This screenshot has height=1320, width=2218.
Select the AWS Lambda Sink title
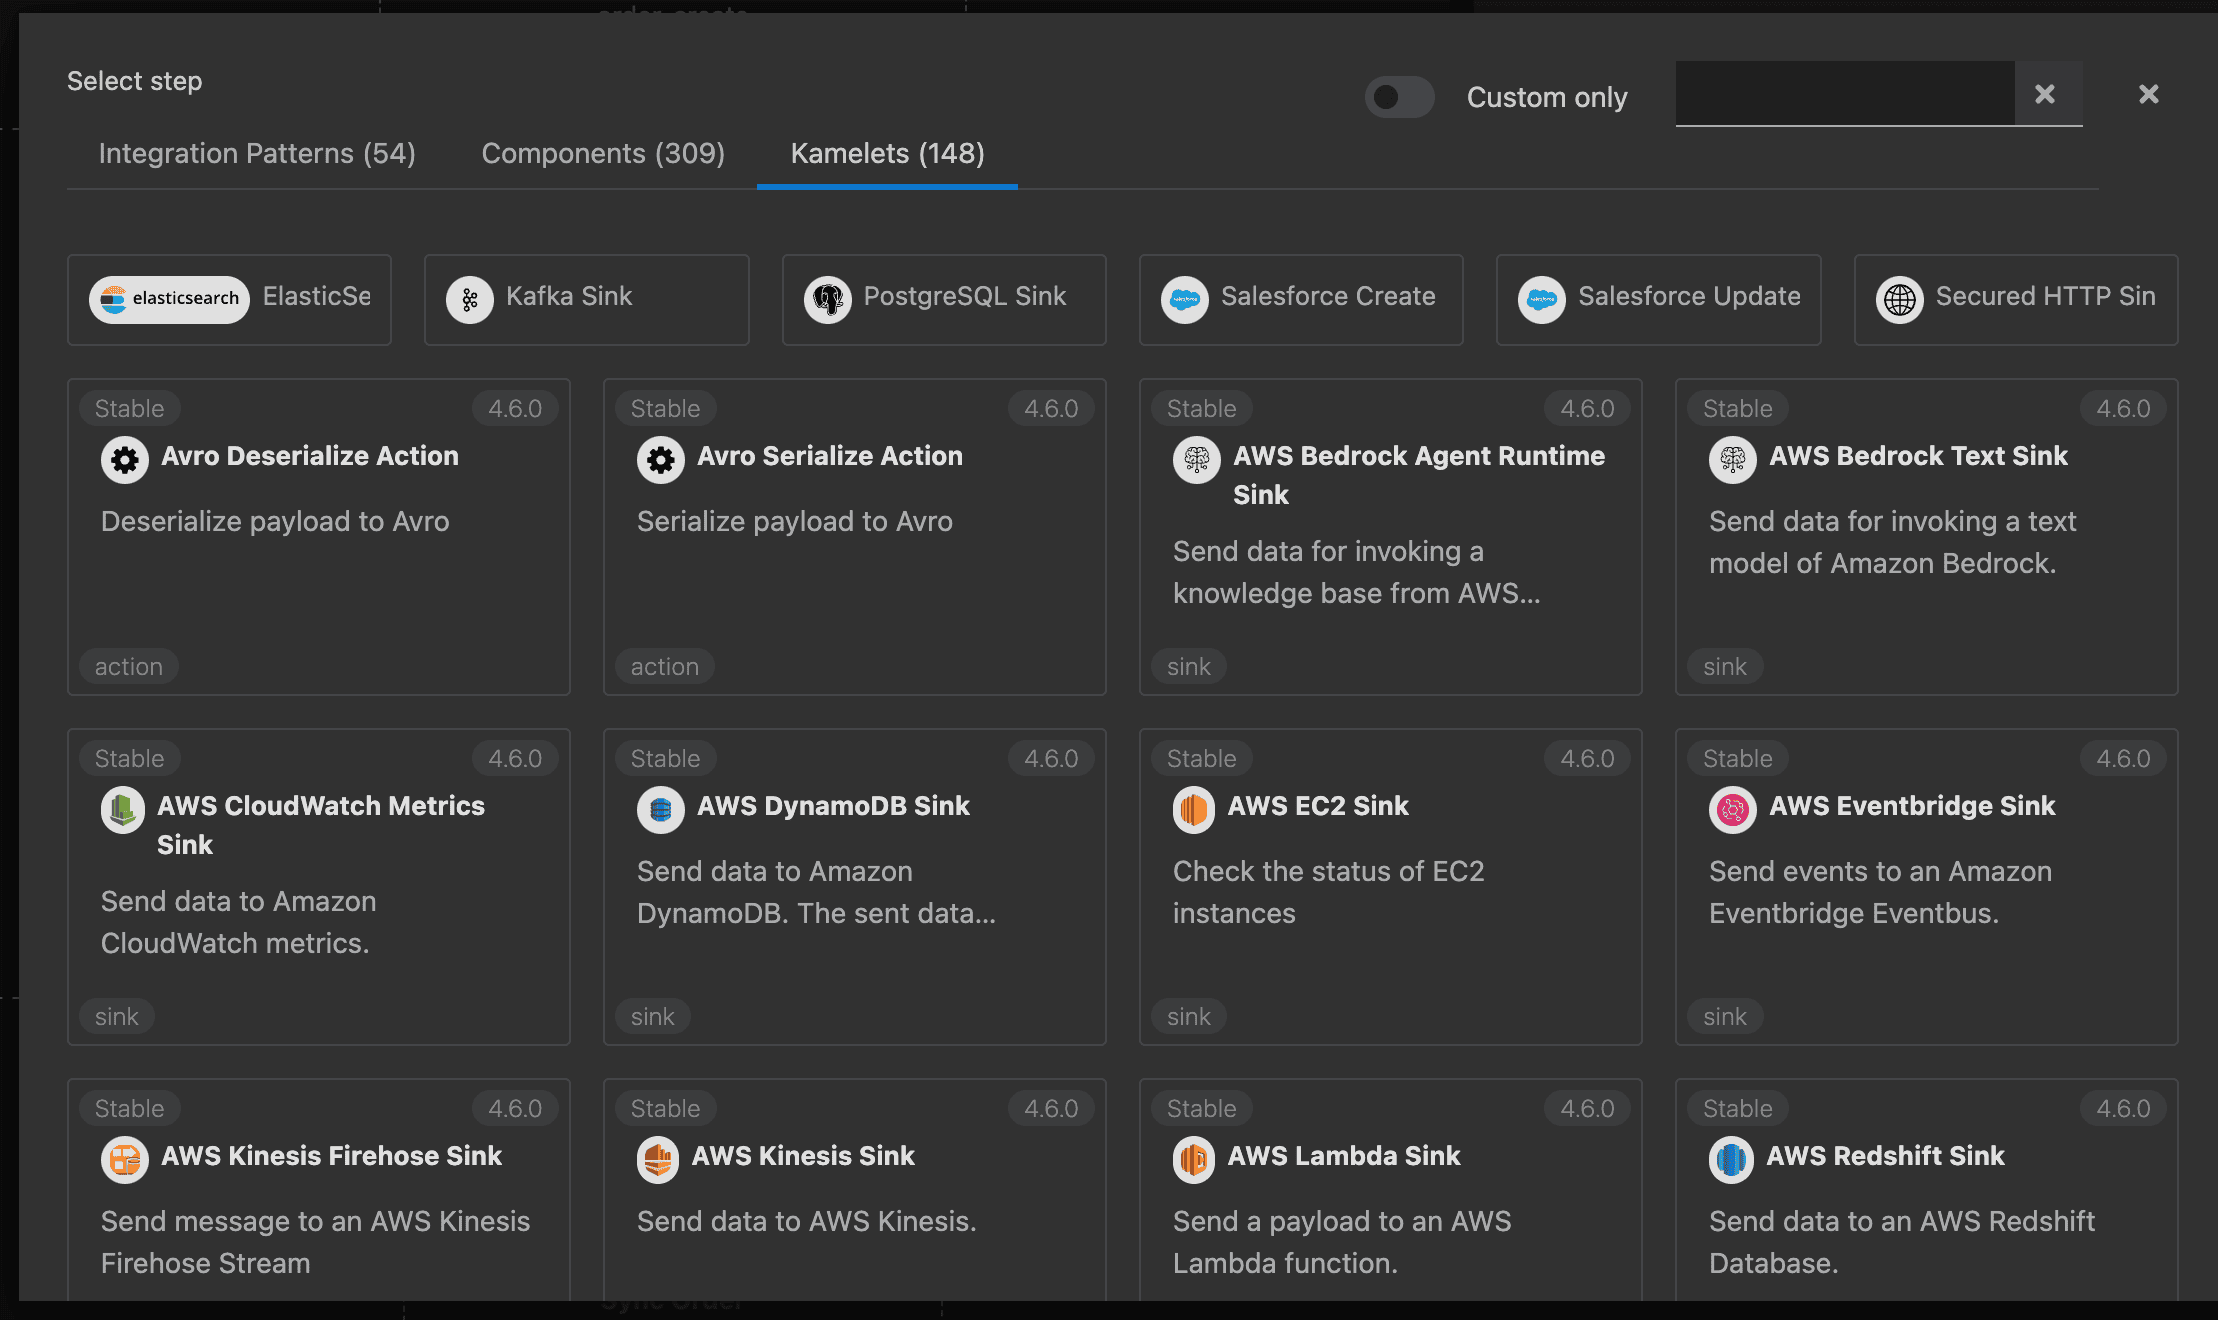pyautogui.click(x=1344, y=1156)
